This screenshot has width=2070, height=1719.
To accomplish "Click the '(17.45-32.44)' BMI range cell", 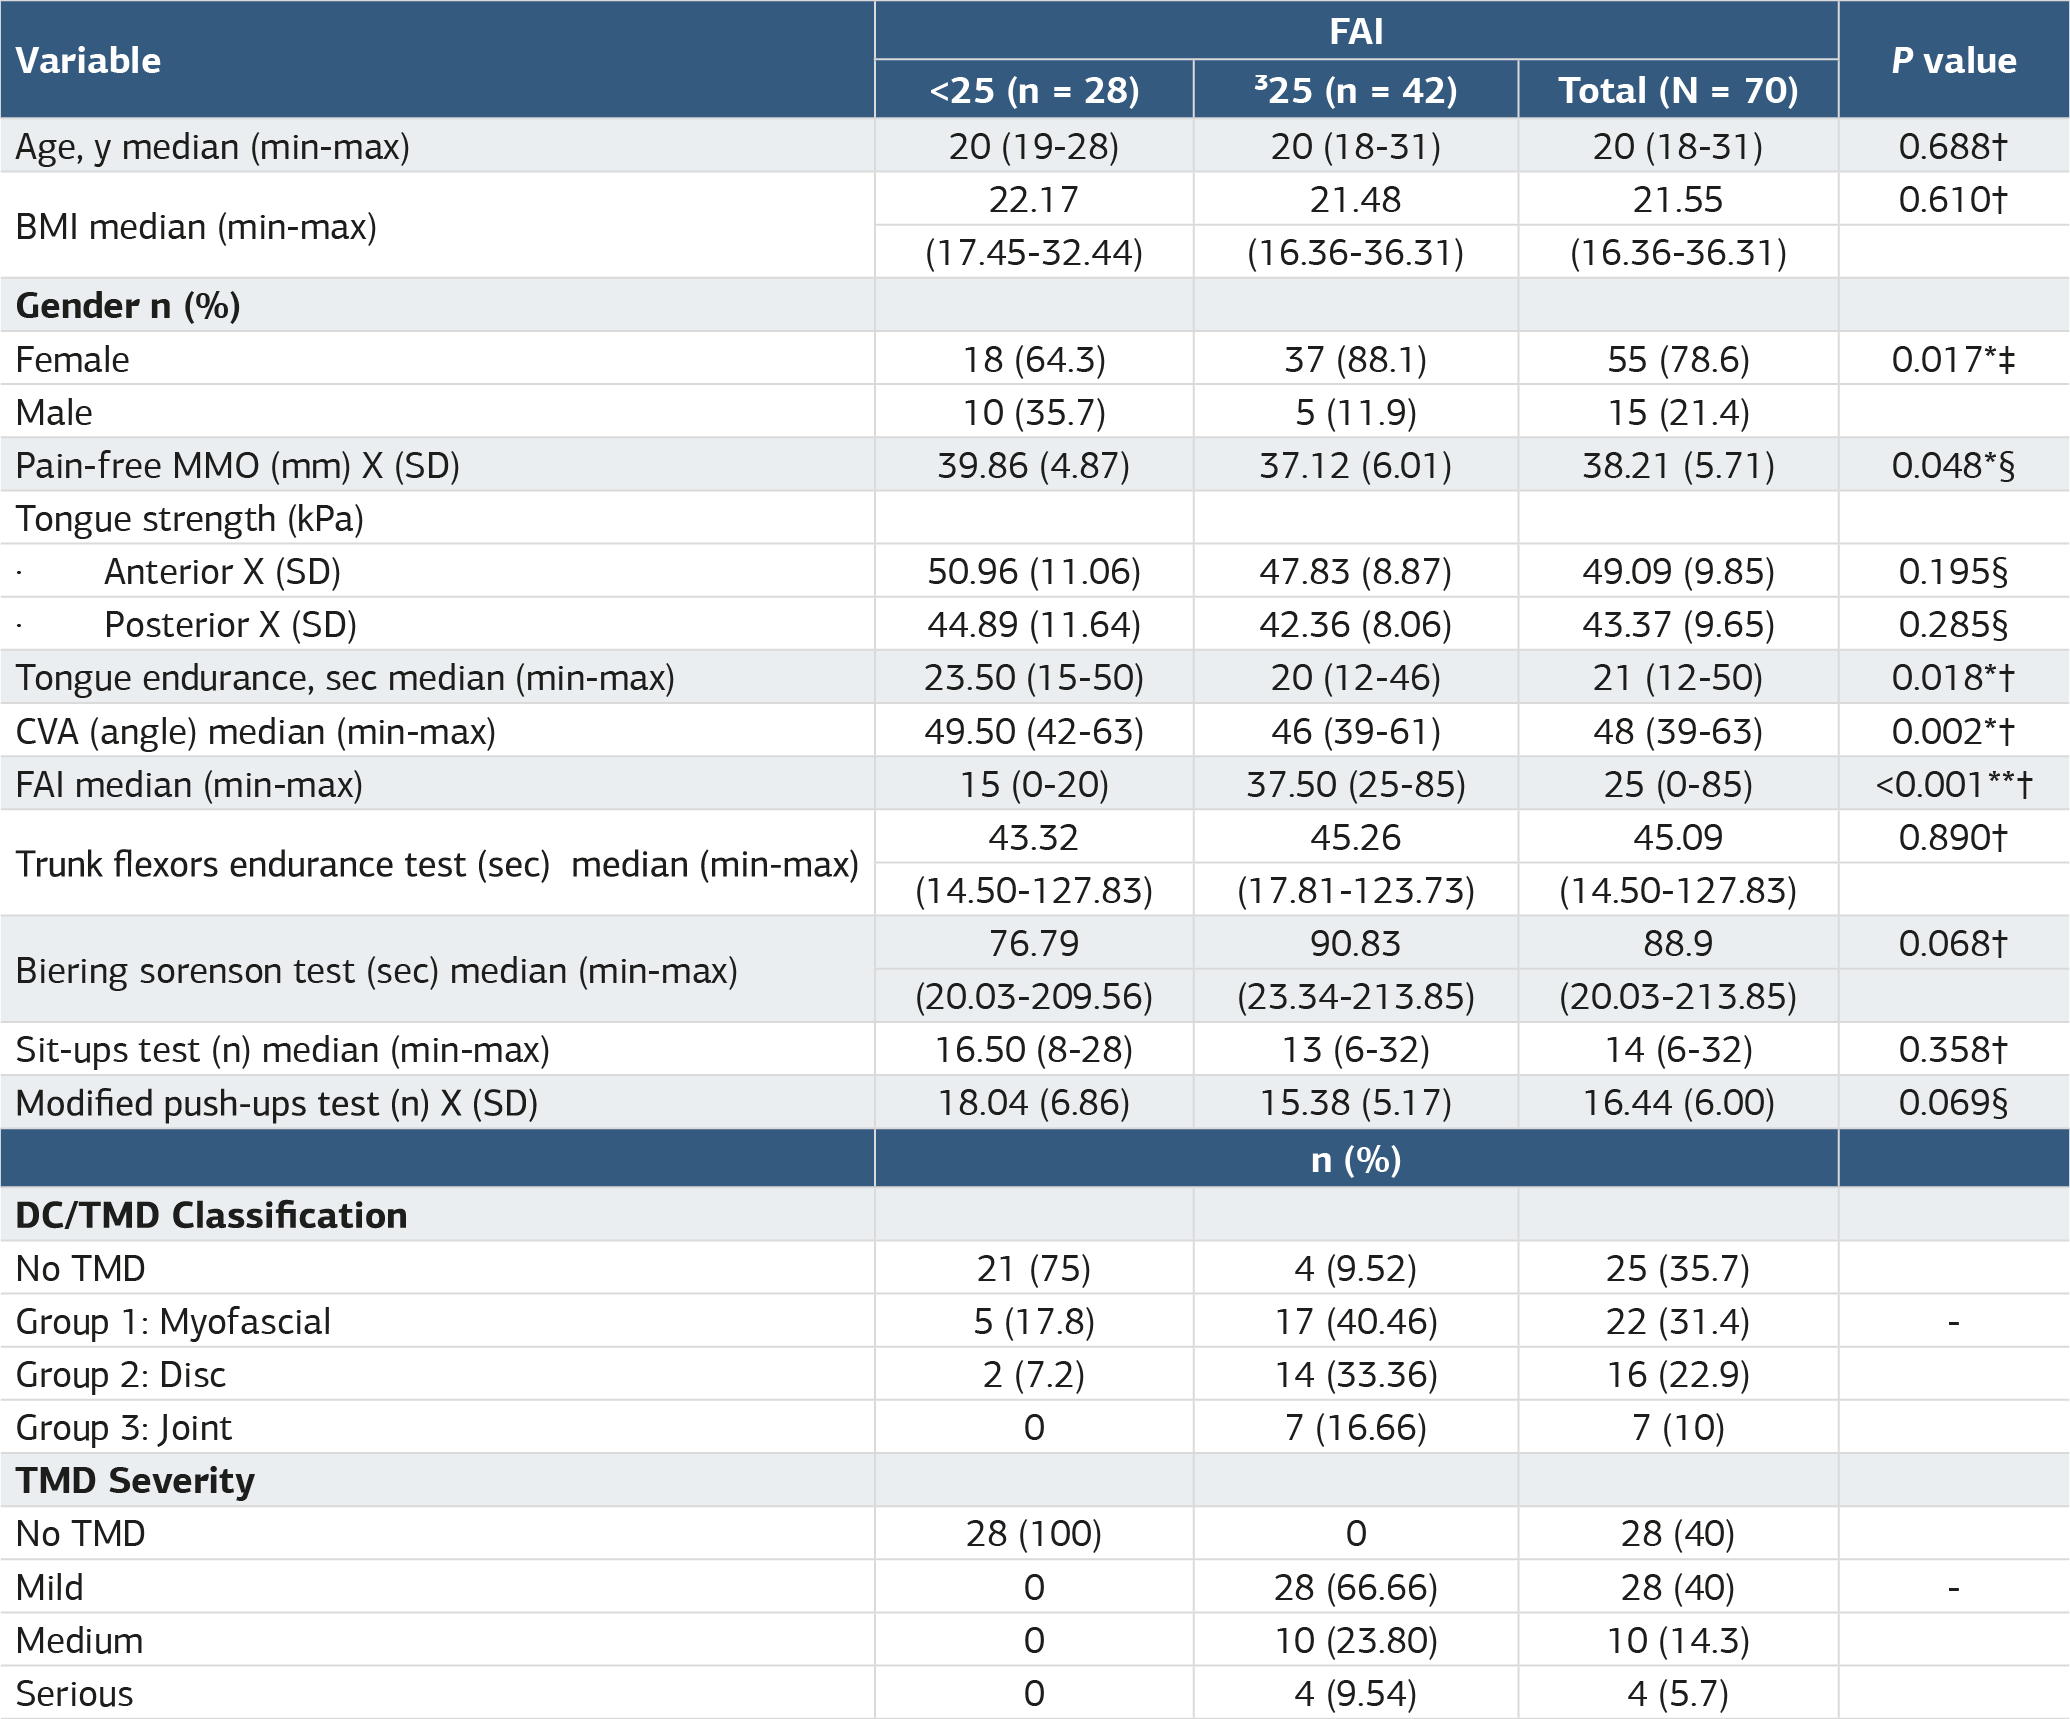I will pos(1034,253).
